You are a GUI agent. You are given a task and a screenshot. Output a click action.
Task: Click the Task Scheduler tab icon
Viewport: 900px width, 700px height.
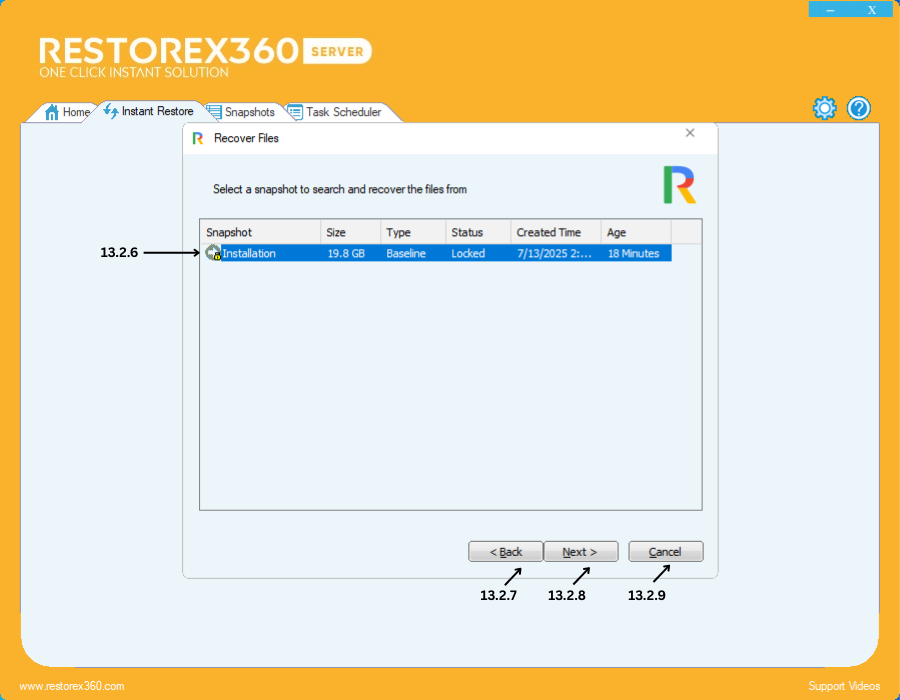click(x=295, y=112)
